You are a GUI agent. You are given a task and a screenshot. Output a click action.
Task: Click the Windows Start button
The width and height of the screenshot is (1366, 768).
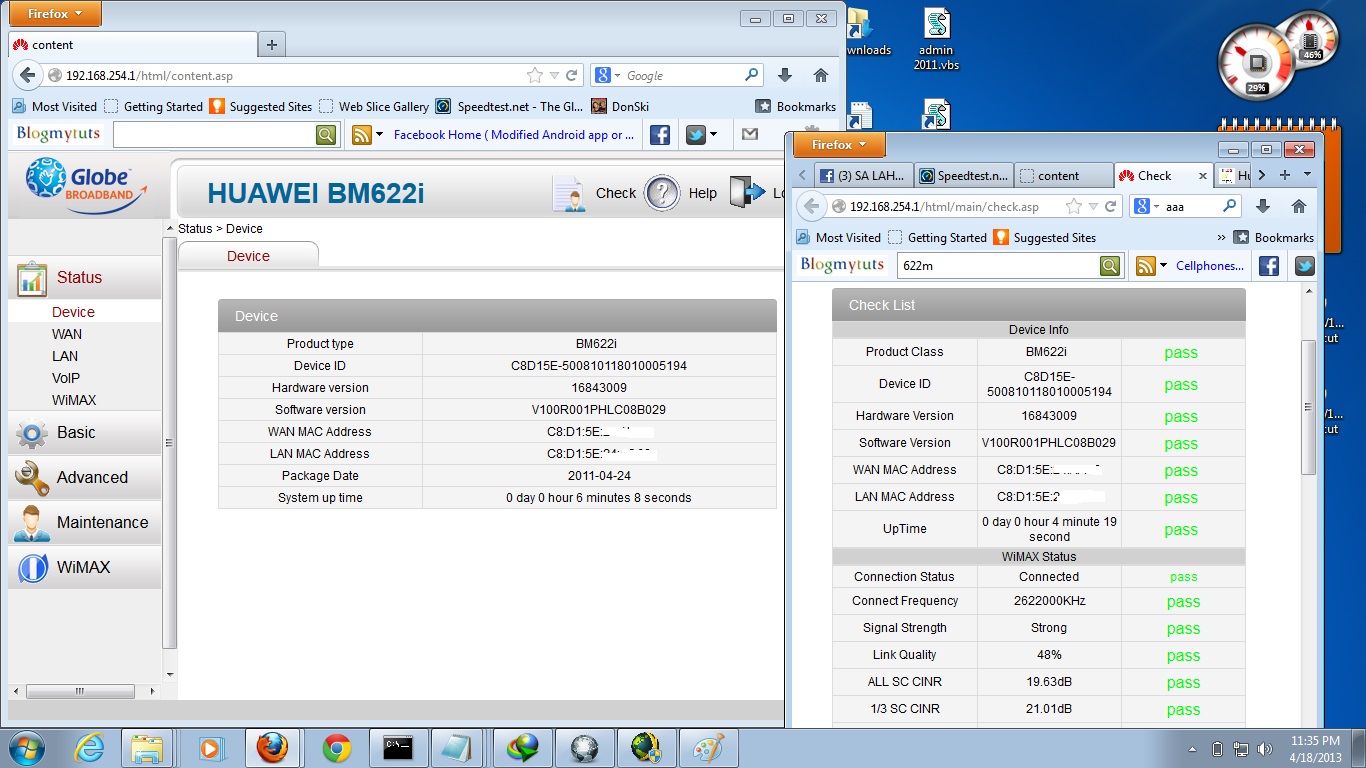coord(27,747)
